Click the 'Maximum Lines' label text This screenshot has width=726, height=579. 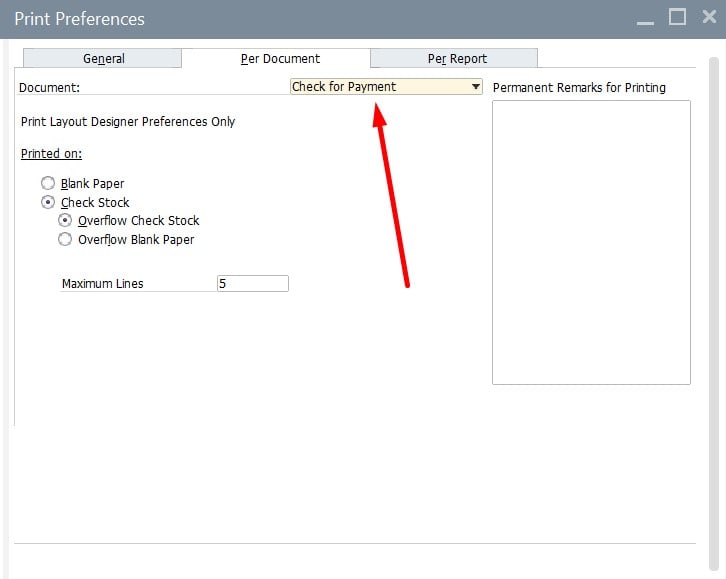click(102, 284)
